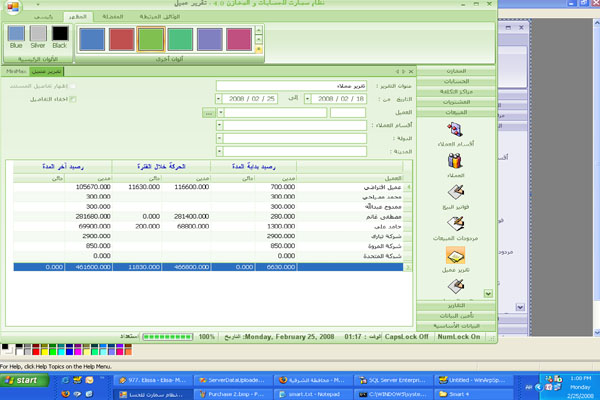Select the Blue main color theme
The height and width of the screenshot is (400, 600).
16,37
